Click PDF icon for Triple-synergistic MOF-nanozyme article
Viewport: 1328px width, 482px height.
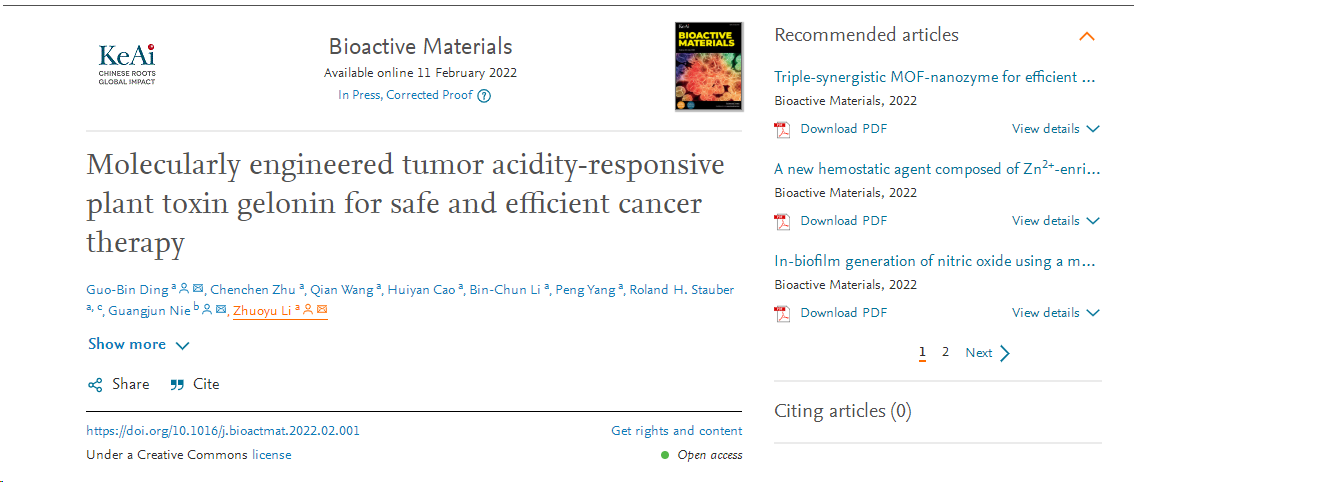(x=782, y=129)
